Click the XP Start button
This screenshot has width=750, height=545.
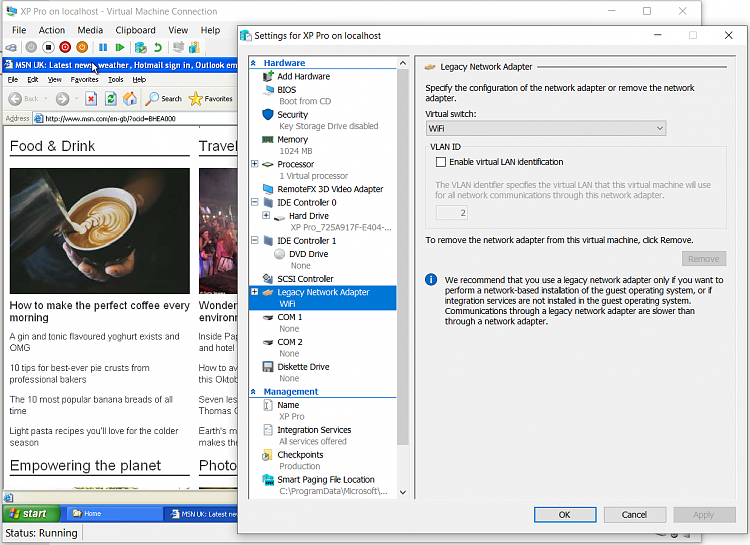click(32, 514)
